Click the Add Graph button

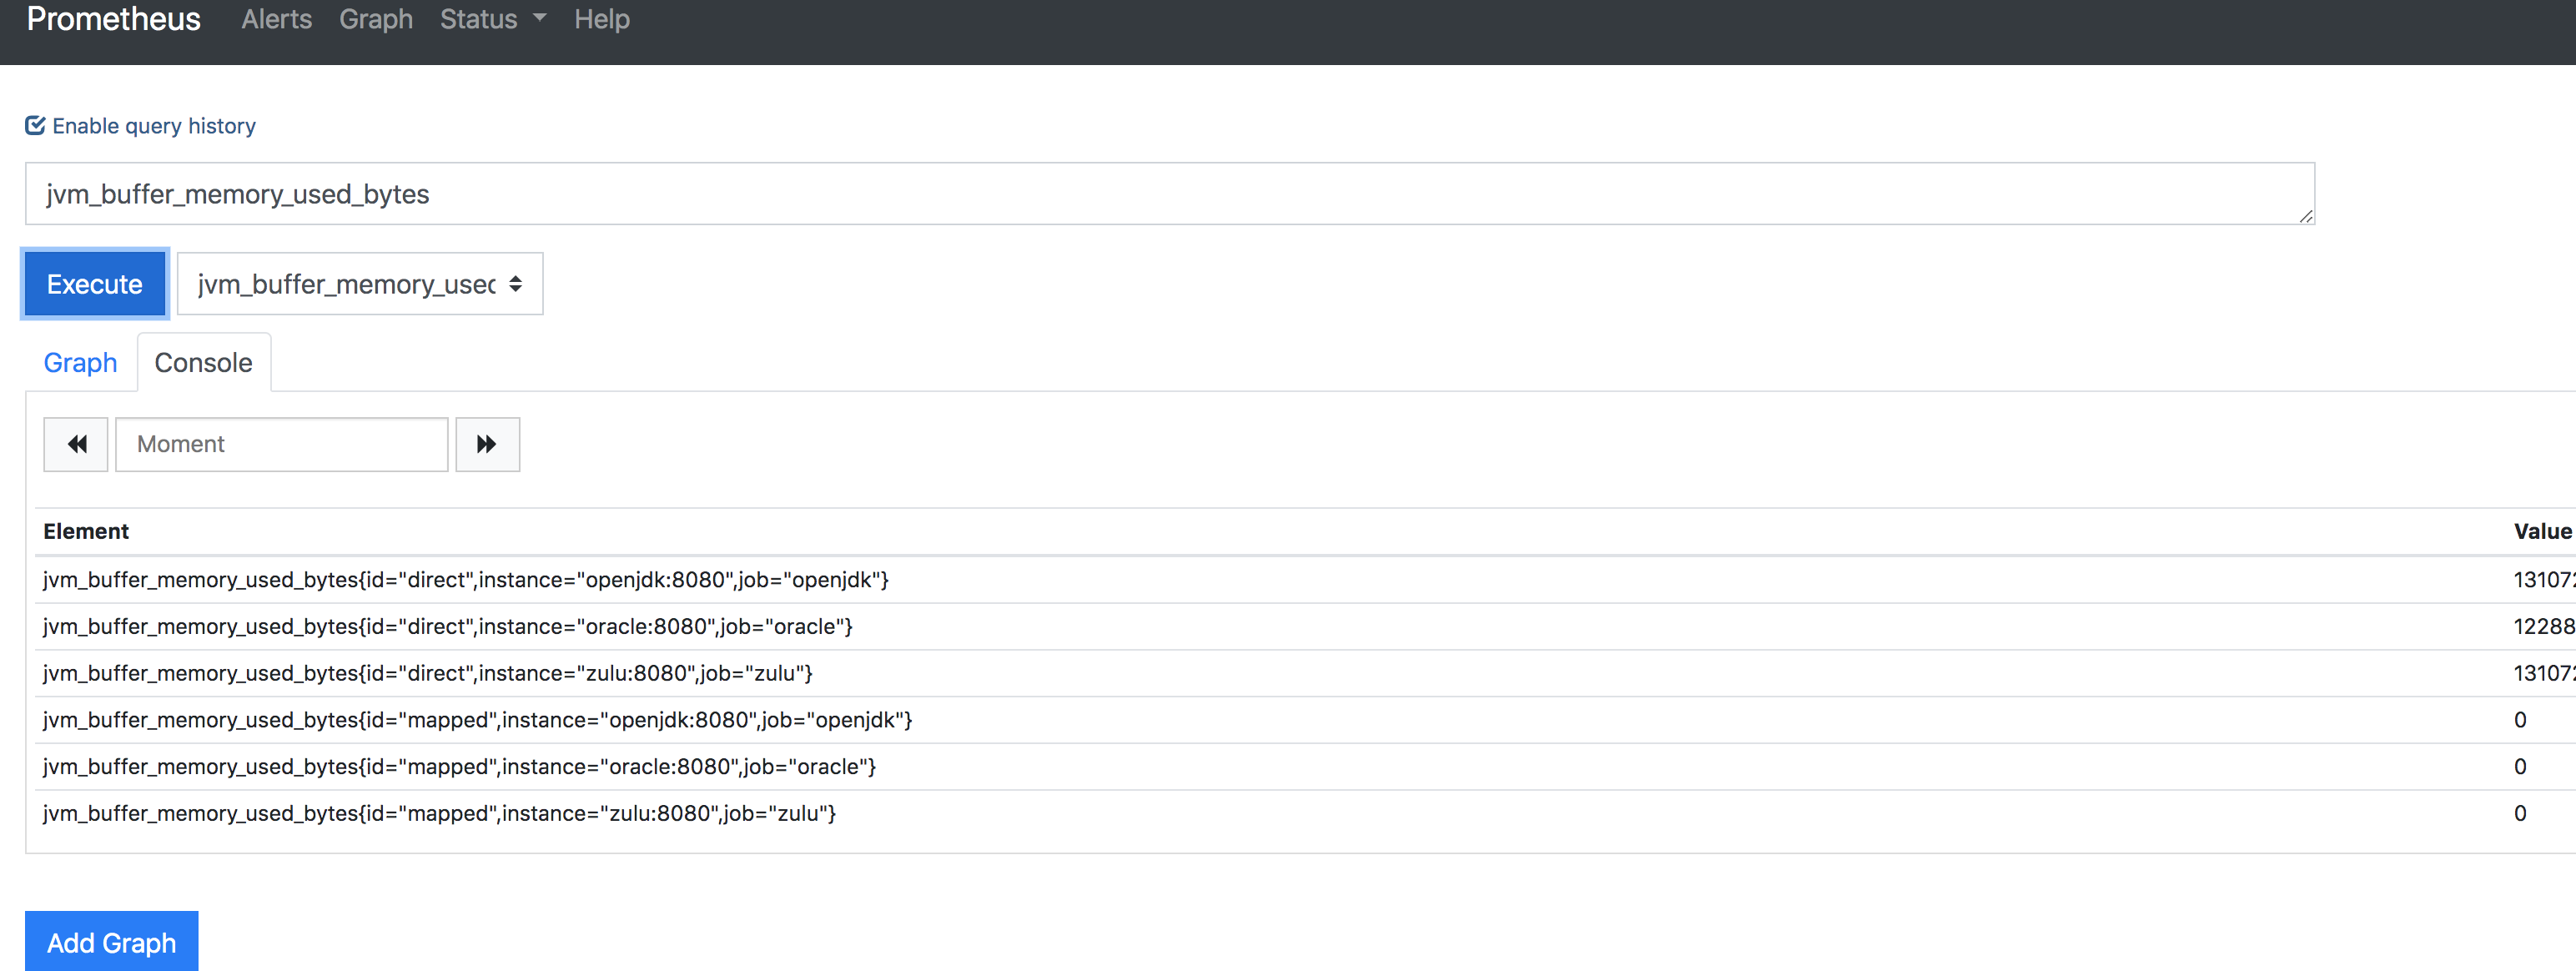coord(112,942)
